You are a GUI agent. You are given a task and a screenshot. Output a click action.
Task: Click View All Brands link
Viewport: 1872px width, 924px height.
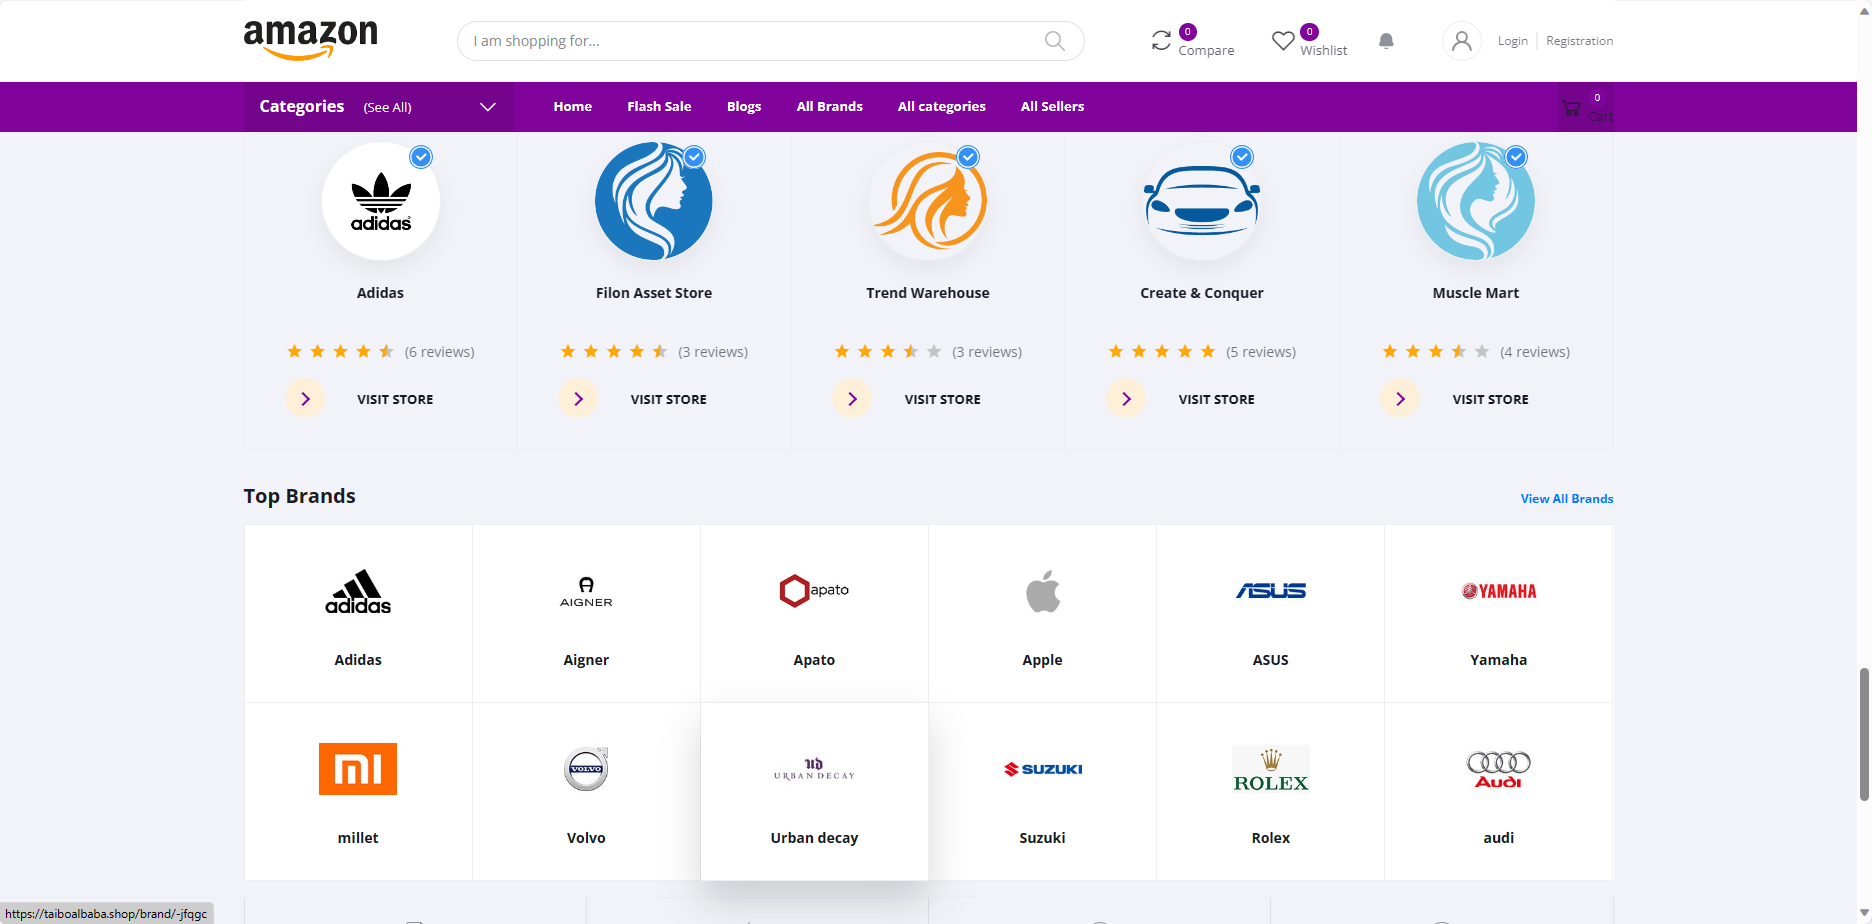1566,499
